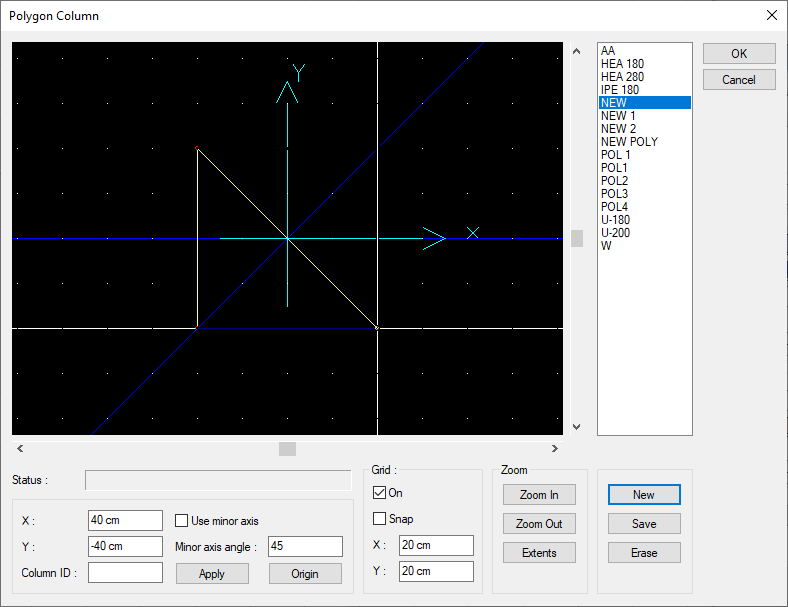The image size is (788, 607).
Task: Focus the Column ID text field
Action: coord(125,573)
